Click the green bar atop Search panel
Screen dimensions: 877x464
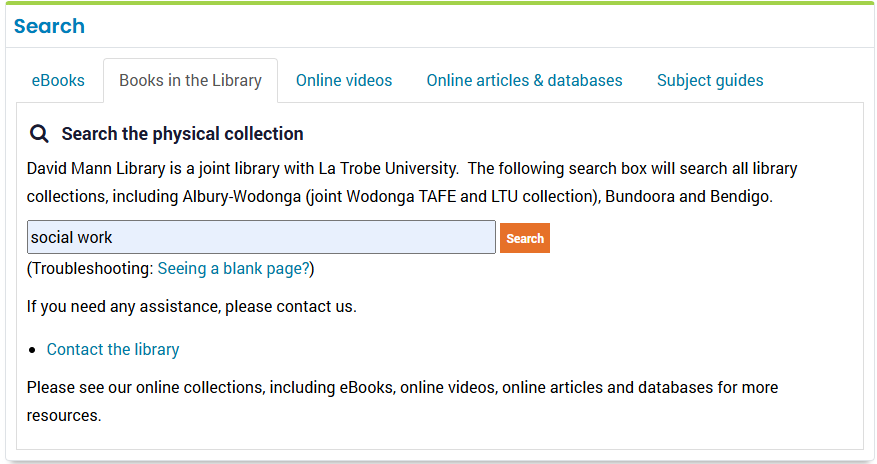point(439,3)
